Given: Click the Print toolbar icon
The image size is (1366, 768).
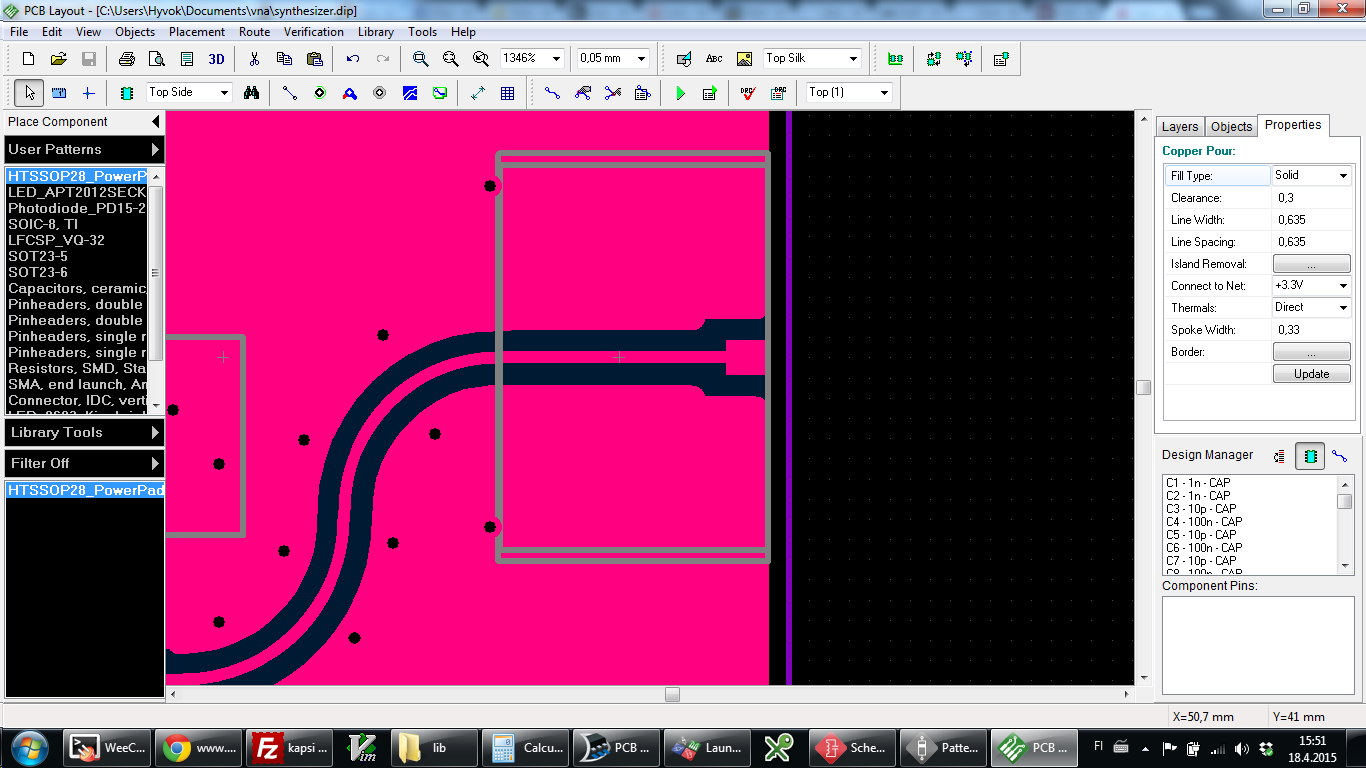Looking at the screenshot, I should 127,59.
